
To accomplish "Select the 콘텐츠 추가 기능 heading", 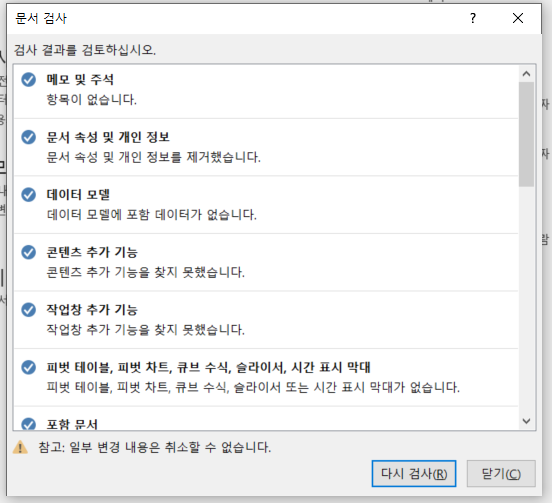I will click(92, 252).
